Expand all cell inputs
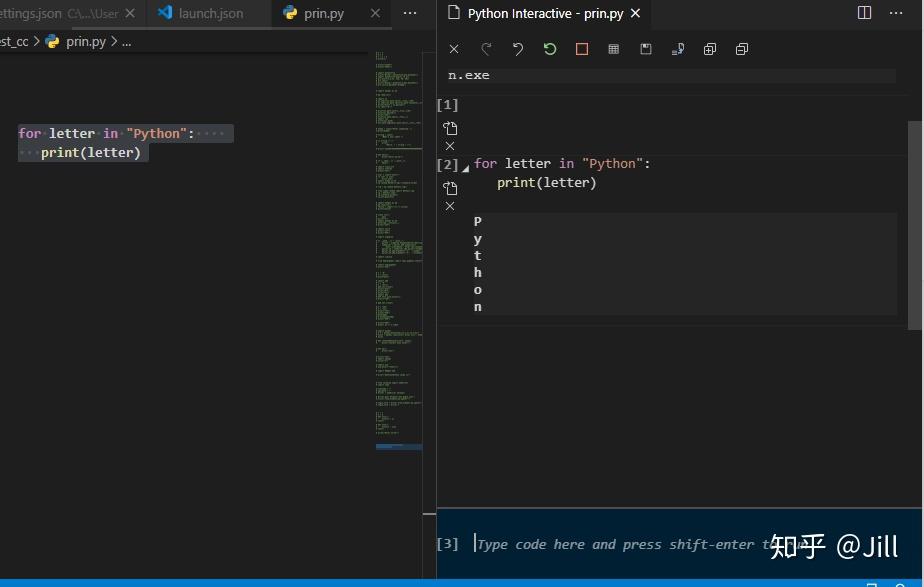 (710, 48)
